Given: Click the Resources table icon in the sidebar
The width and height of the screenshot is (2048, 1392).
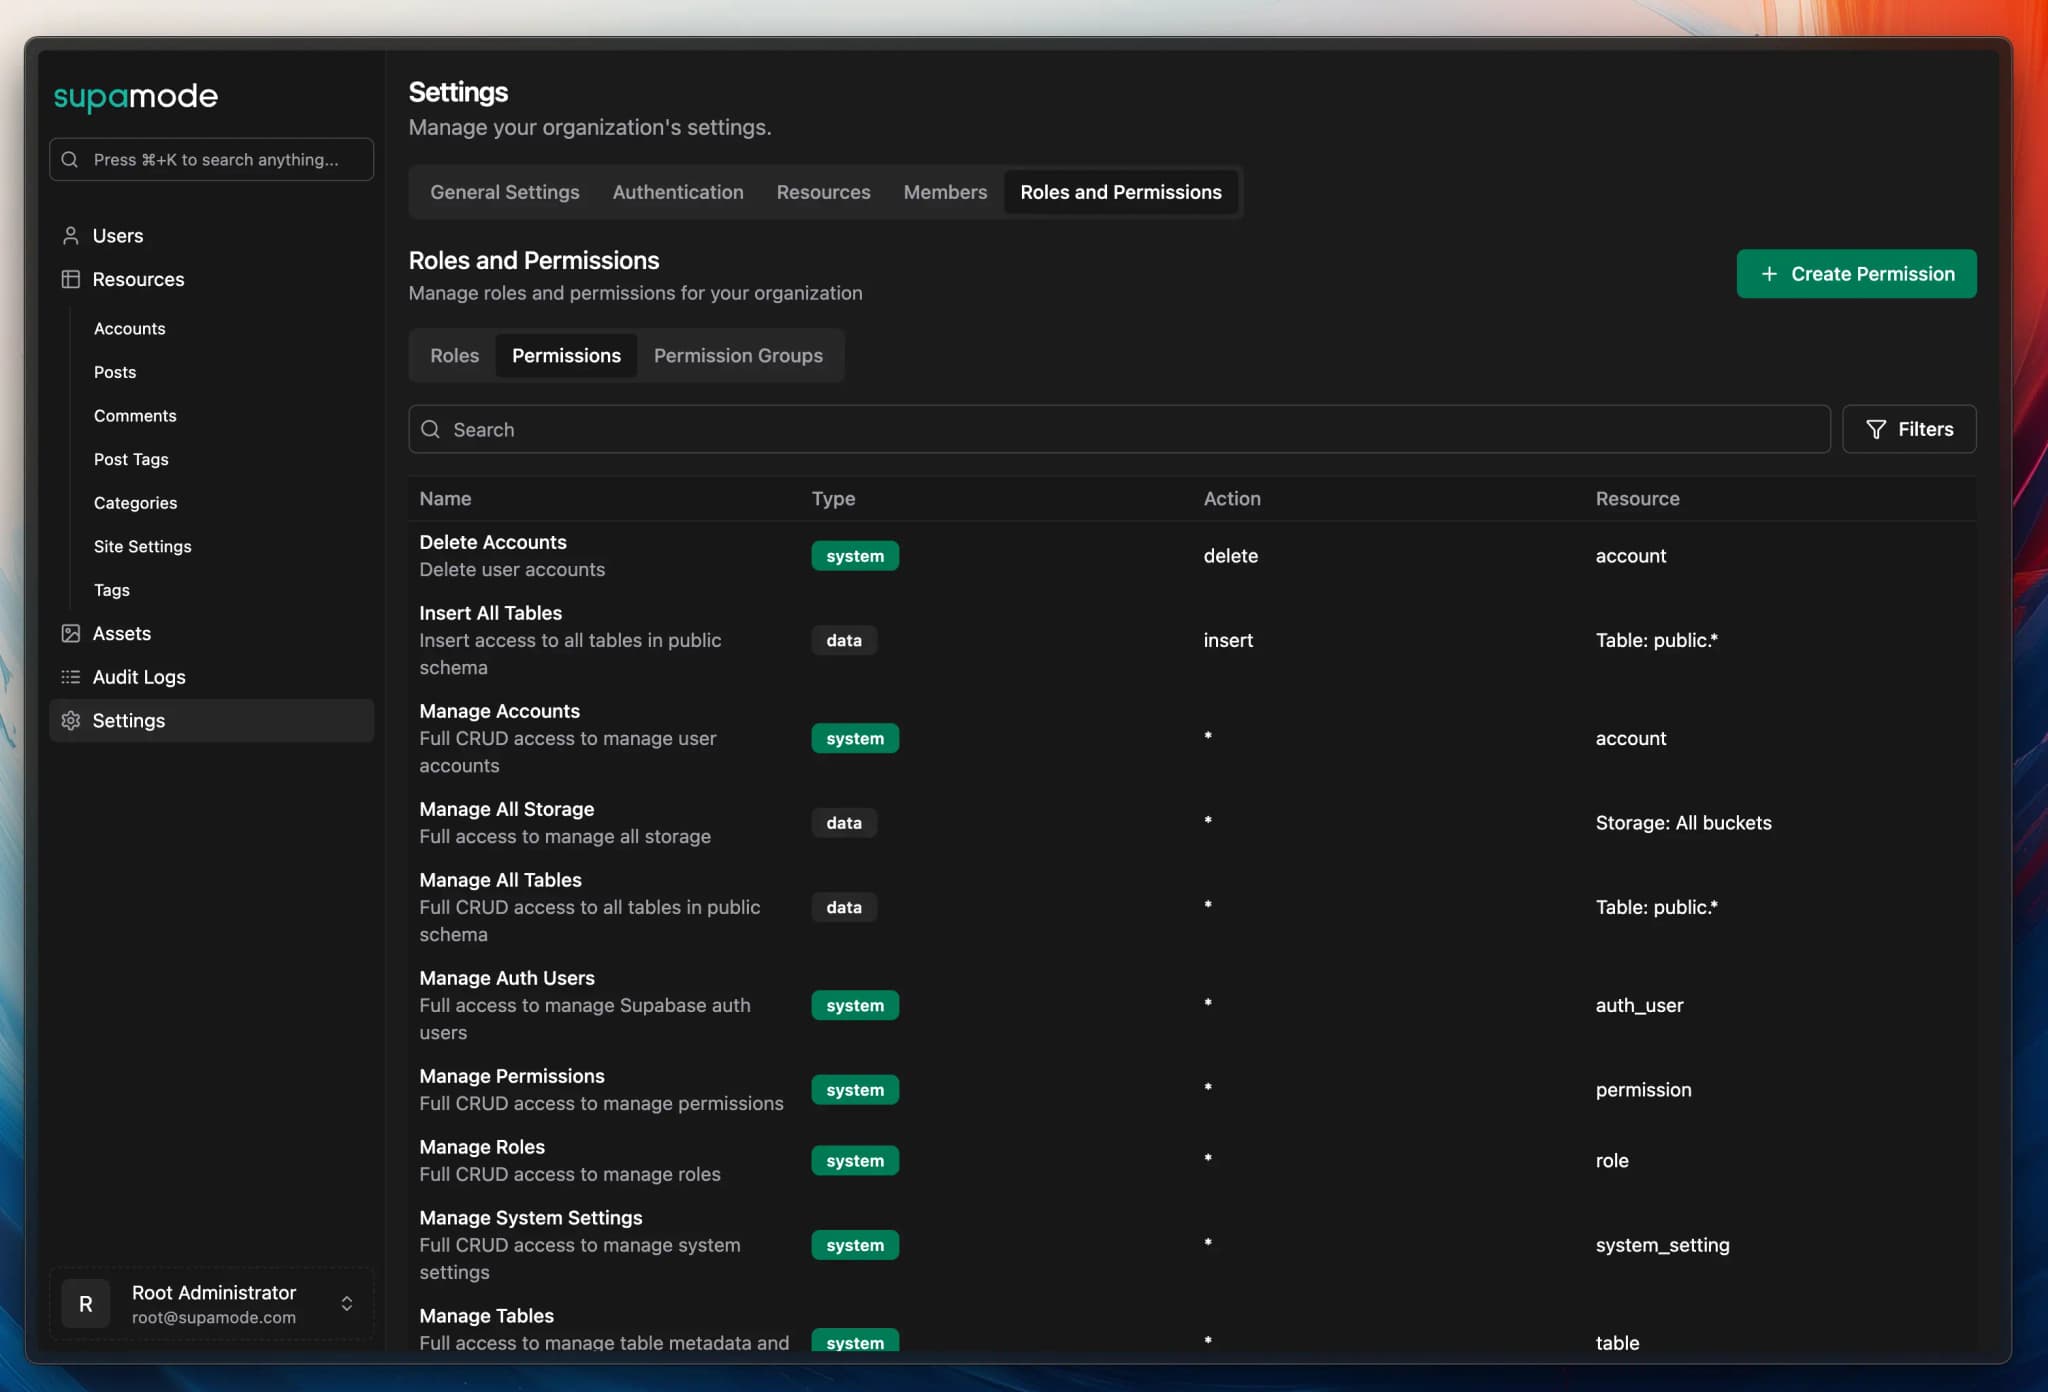Looking at the screenshot, I should coord(70,279).
